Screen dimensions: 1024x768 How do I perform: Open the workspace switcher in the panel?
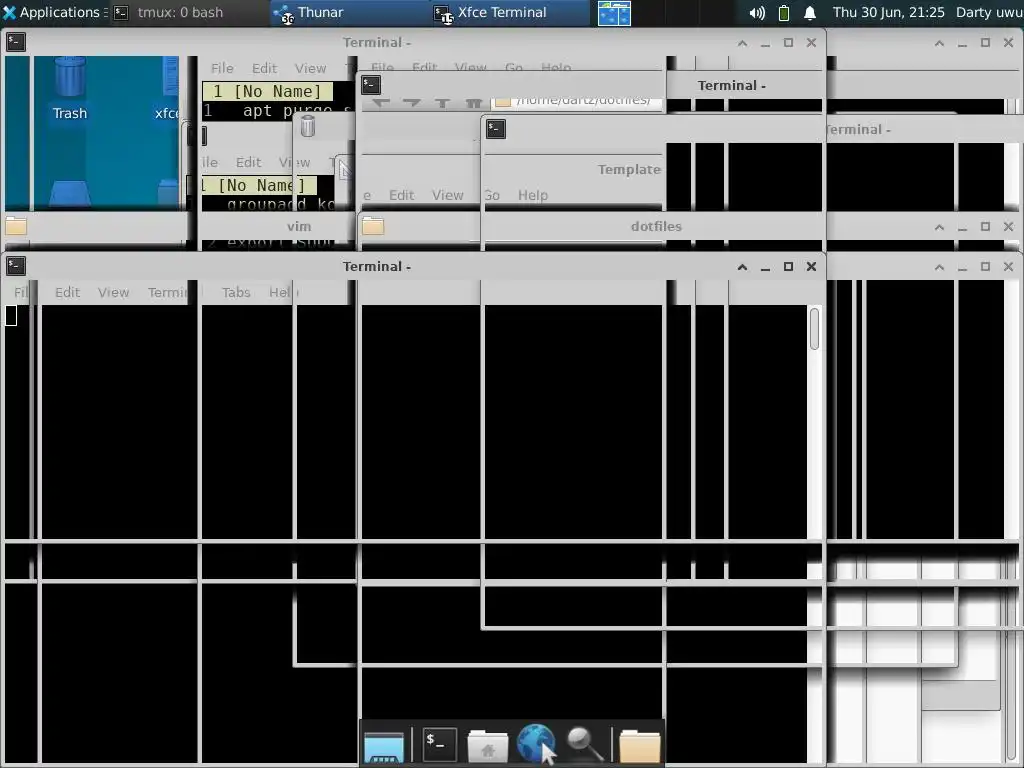click(x=614, y=13)
